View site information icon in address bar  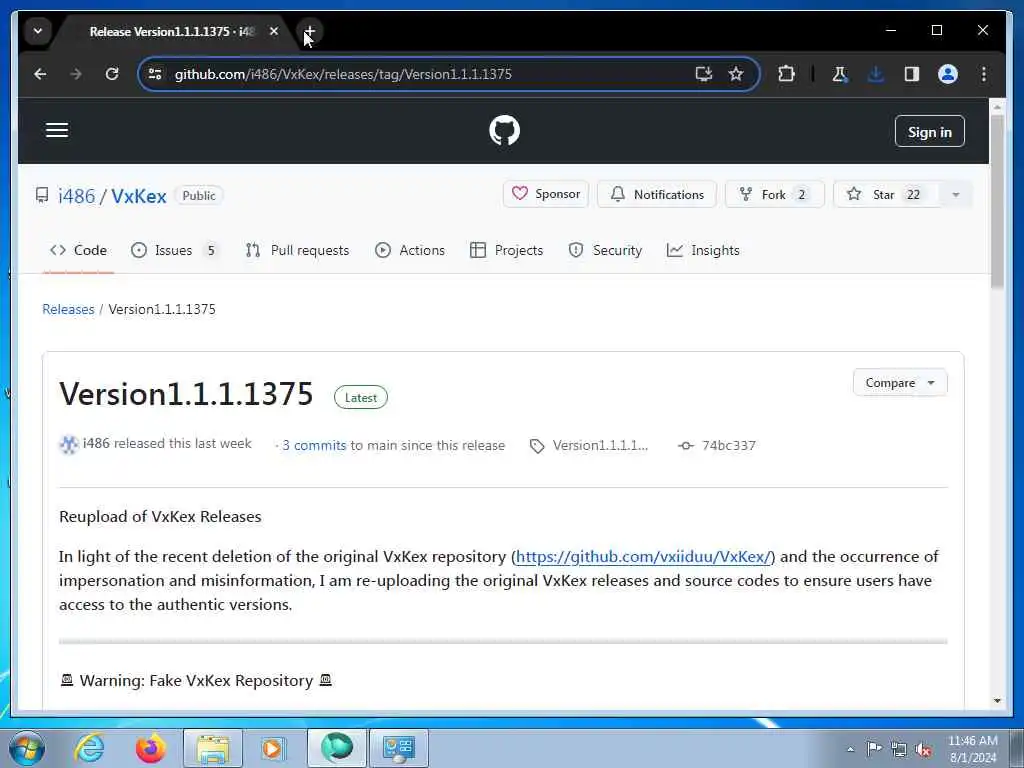(155, 74)
